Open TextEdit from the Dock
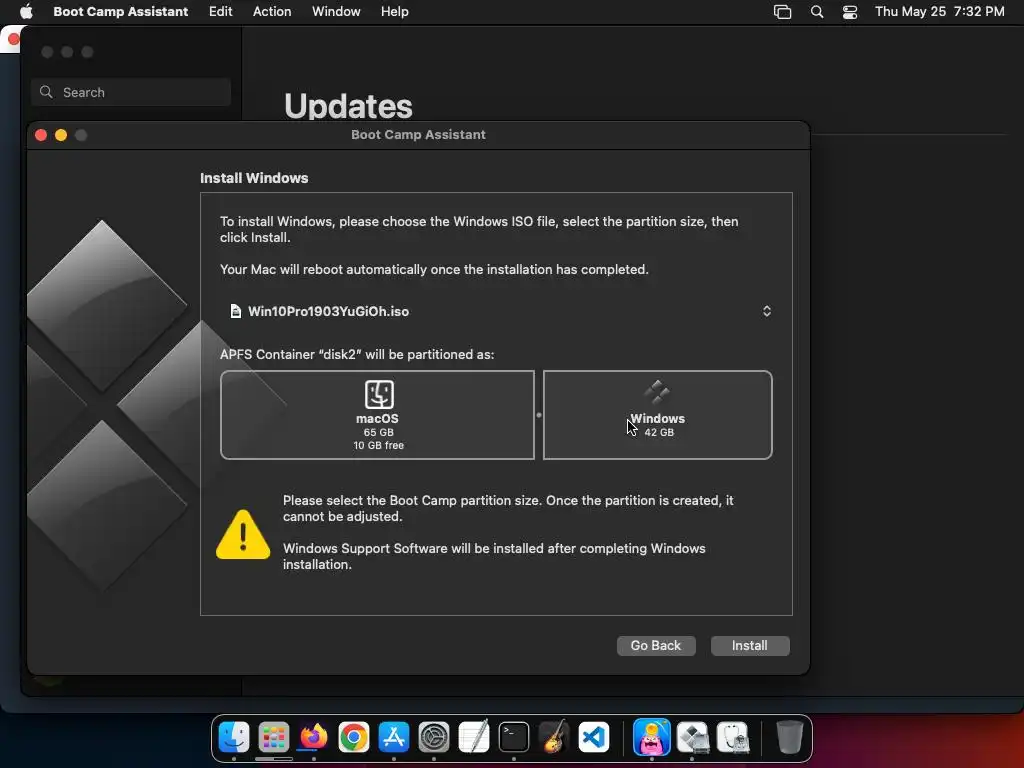This screenshot has width=1024, height=768. point(474,737)
